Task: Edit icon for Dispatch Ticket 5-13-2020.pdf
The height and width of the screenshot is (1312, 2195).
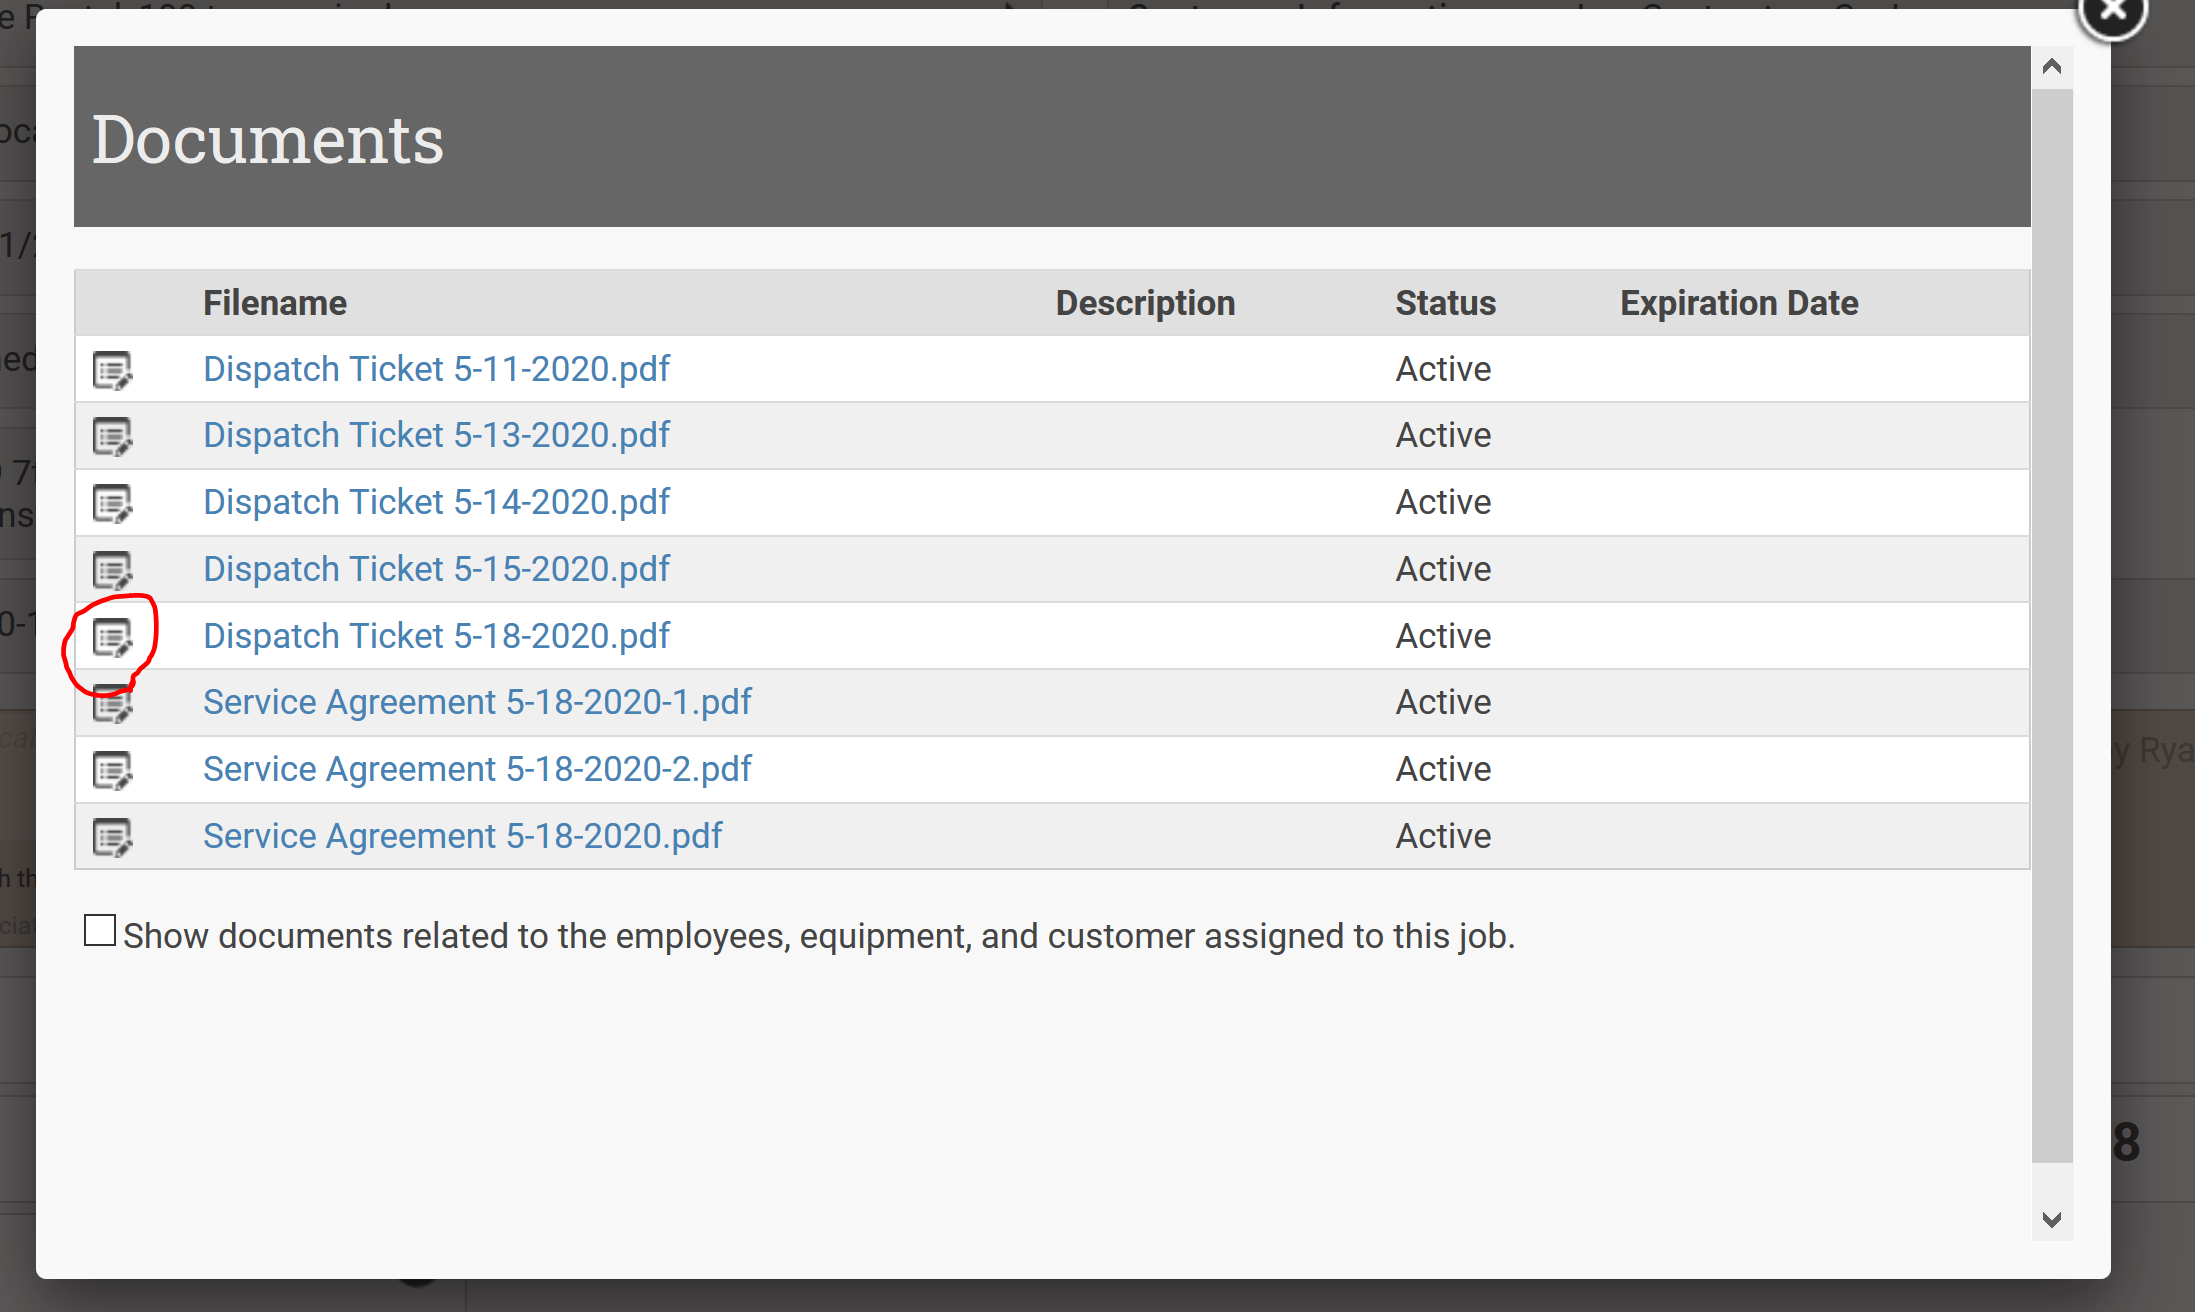Action: coord(112,437)
